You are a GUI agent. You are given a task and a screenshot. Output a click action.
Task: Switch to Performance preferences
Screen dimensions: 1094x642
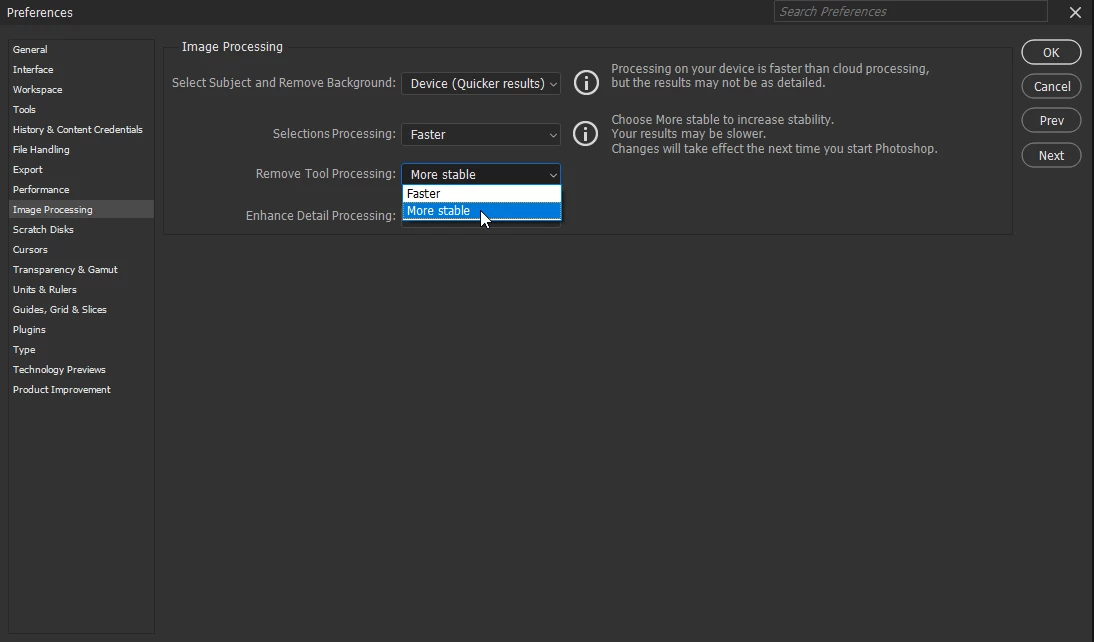pos(81,190)
